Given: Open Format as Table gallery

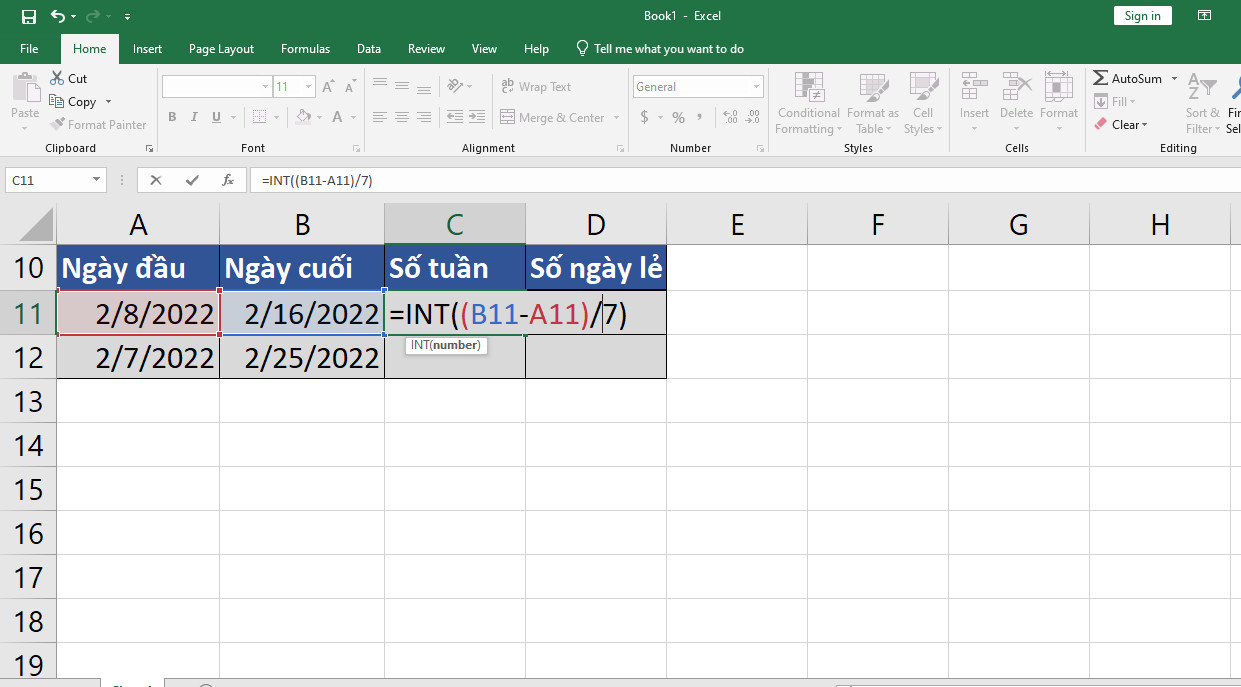Looking at the screenshot, I should (x=873, y=103).
